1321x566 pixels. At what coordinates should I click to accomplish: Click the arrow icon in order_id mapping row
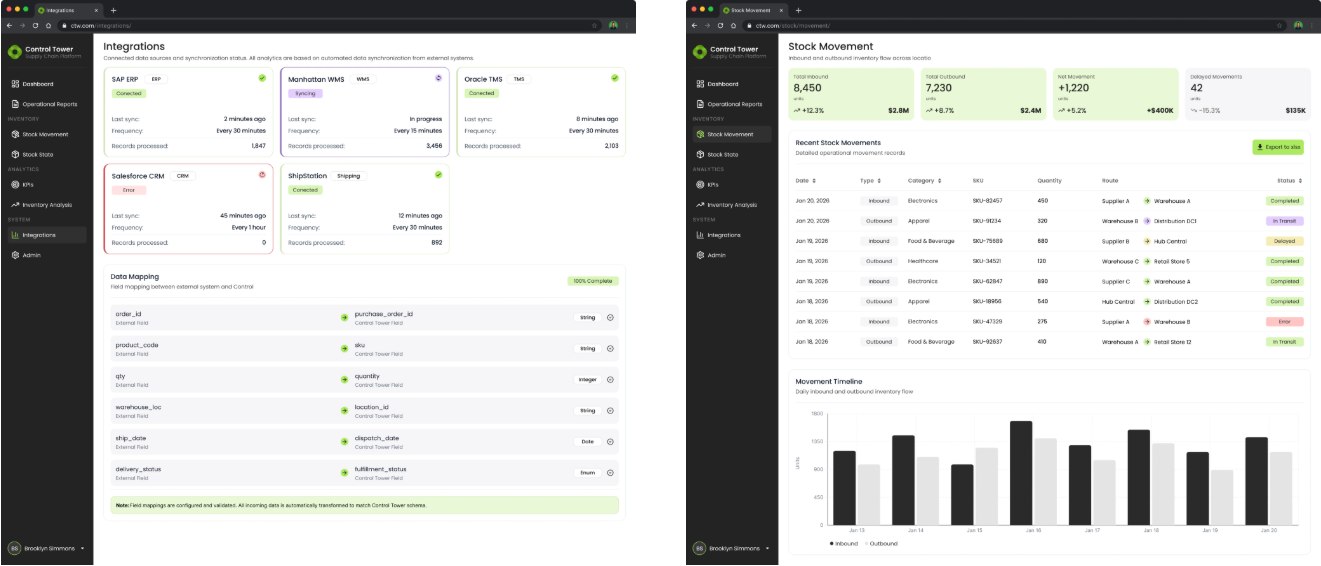344,318
